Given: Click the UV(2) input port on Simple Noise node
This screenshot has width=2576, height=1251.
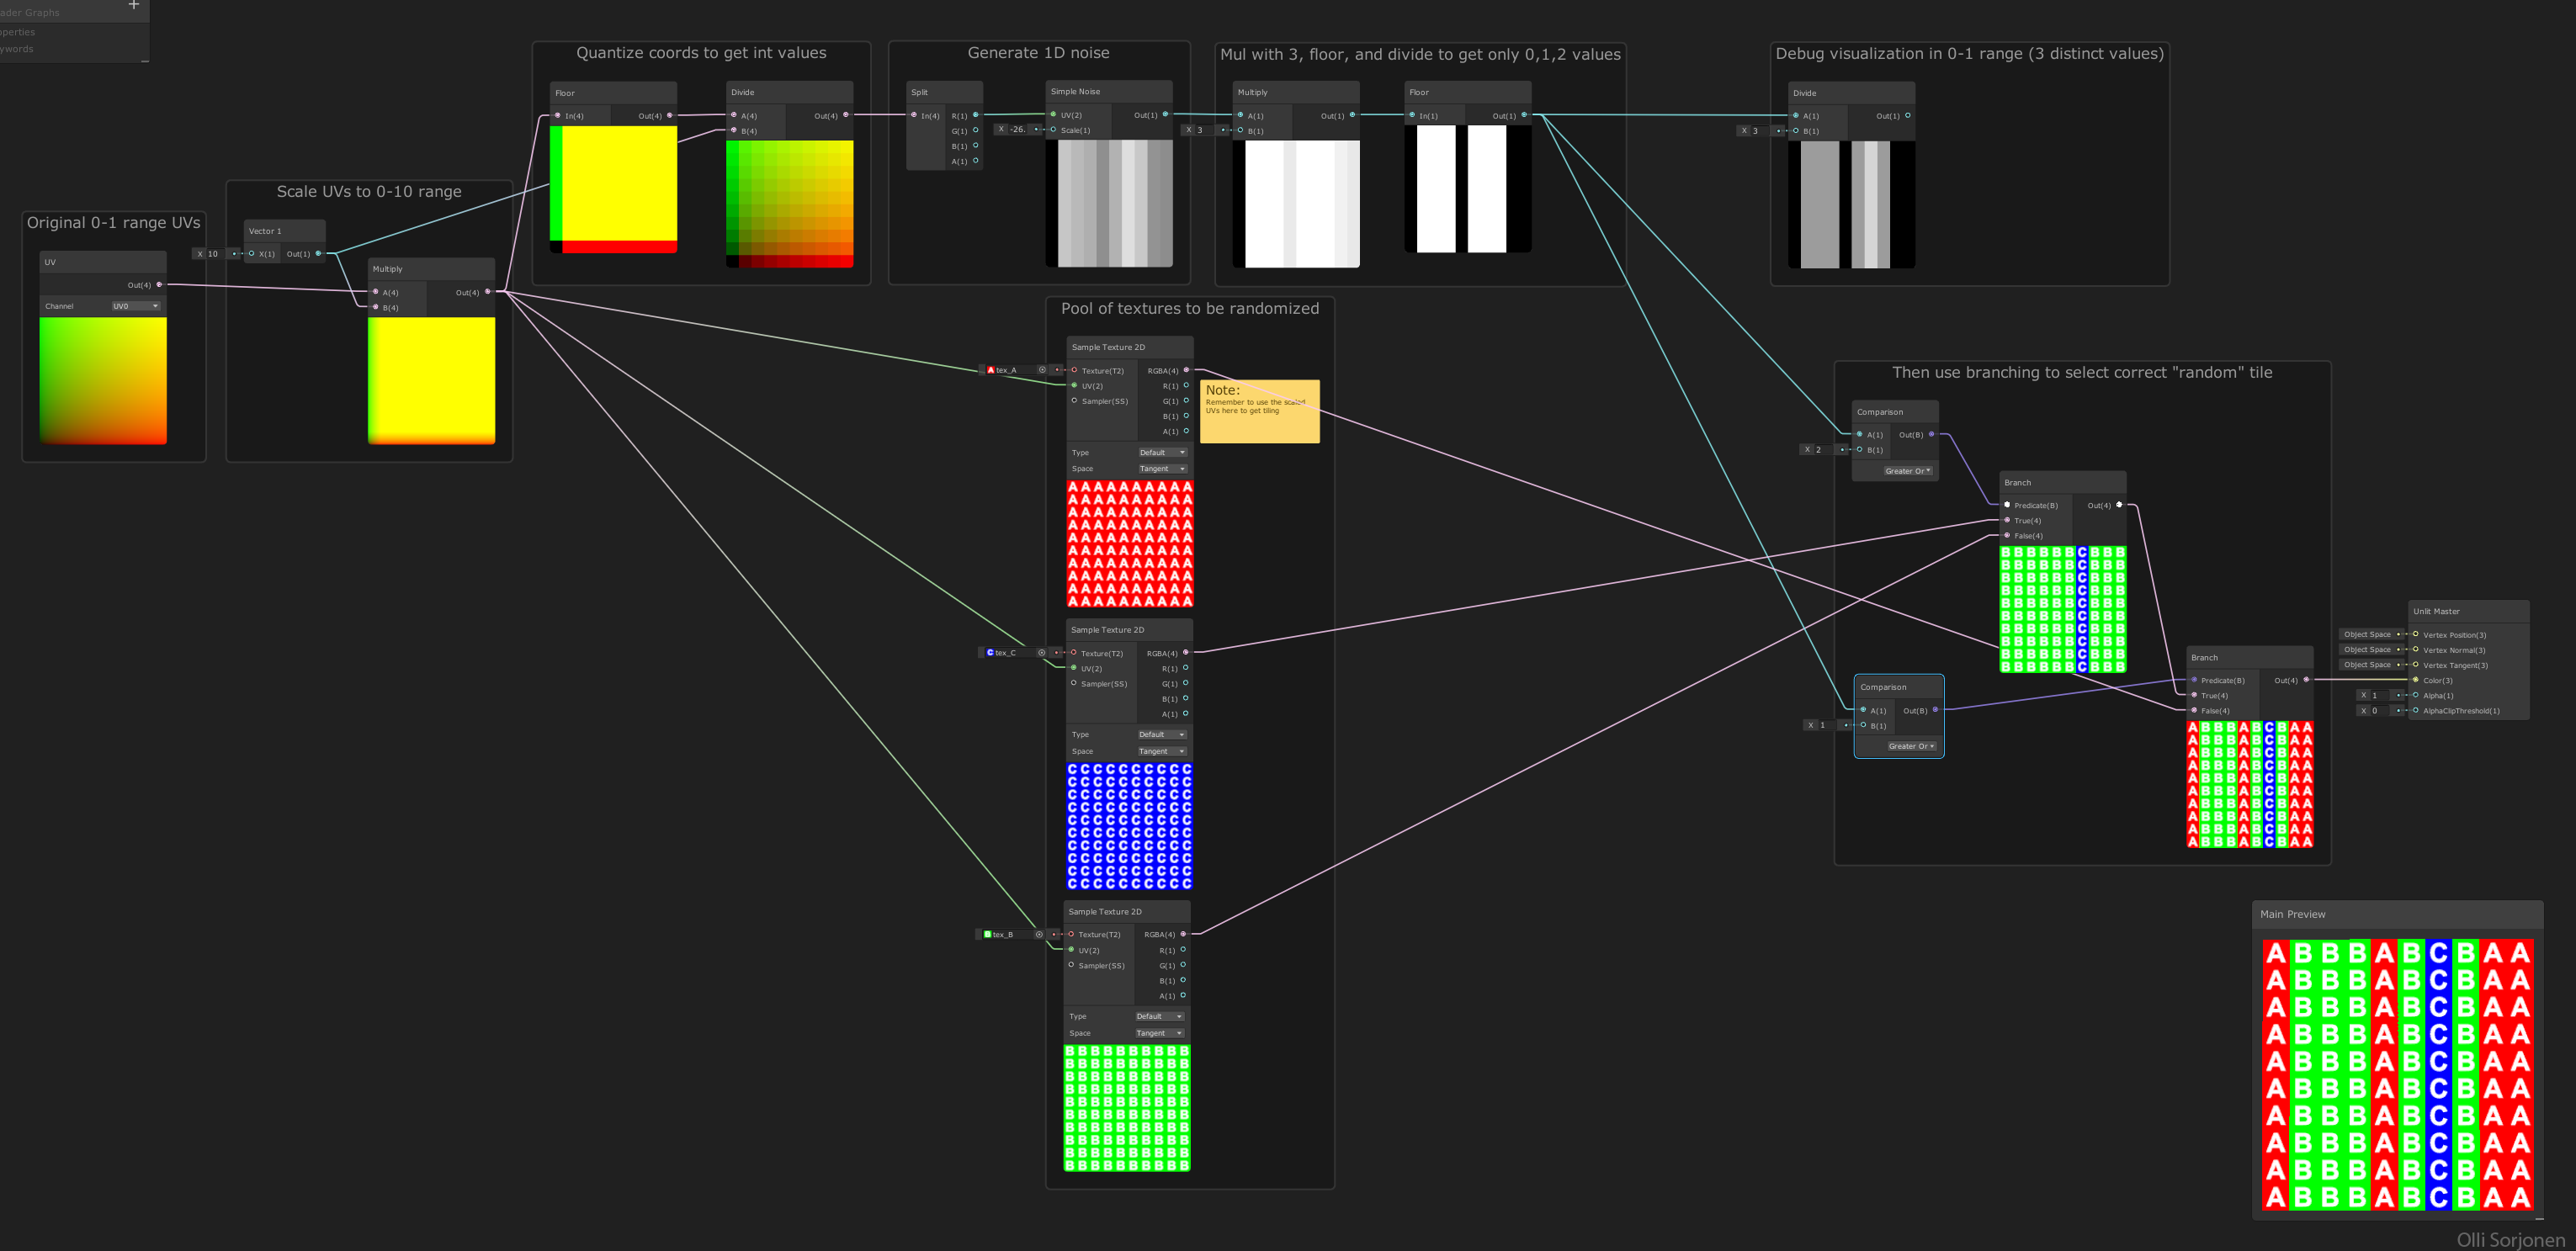Looking at the screenshot, I should (x=1052, y=114).
